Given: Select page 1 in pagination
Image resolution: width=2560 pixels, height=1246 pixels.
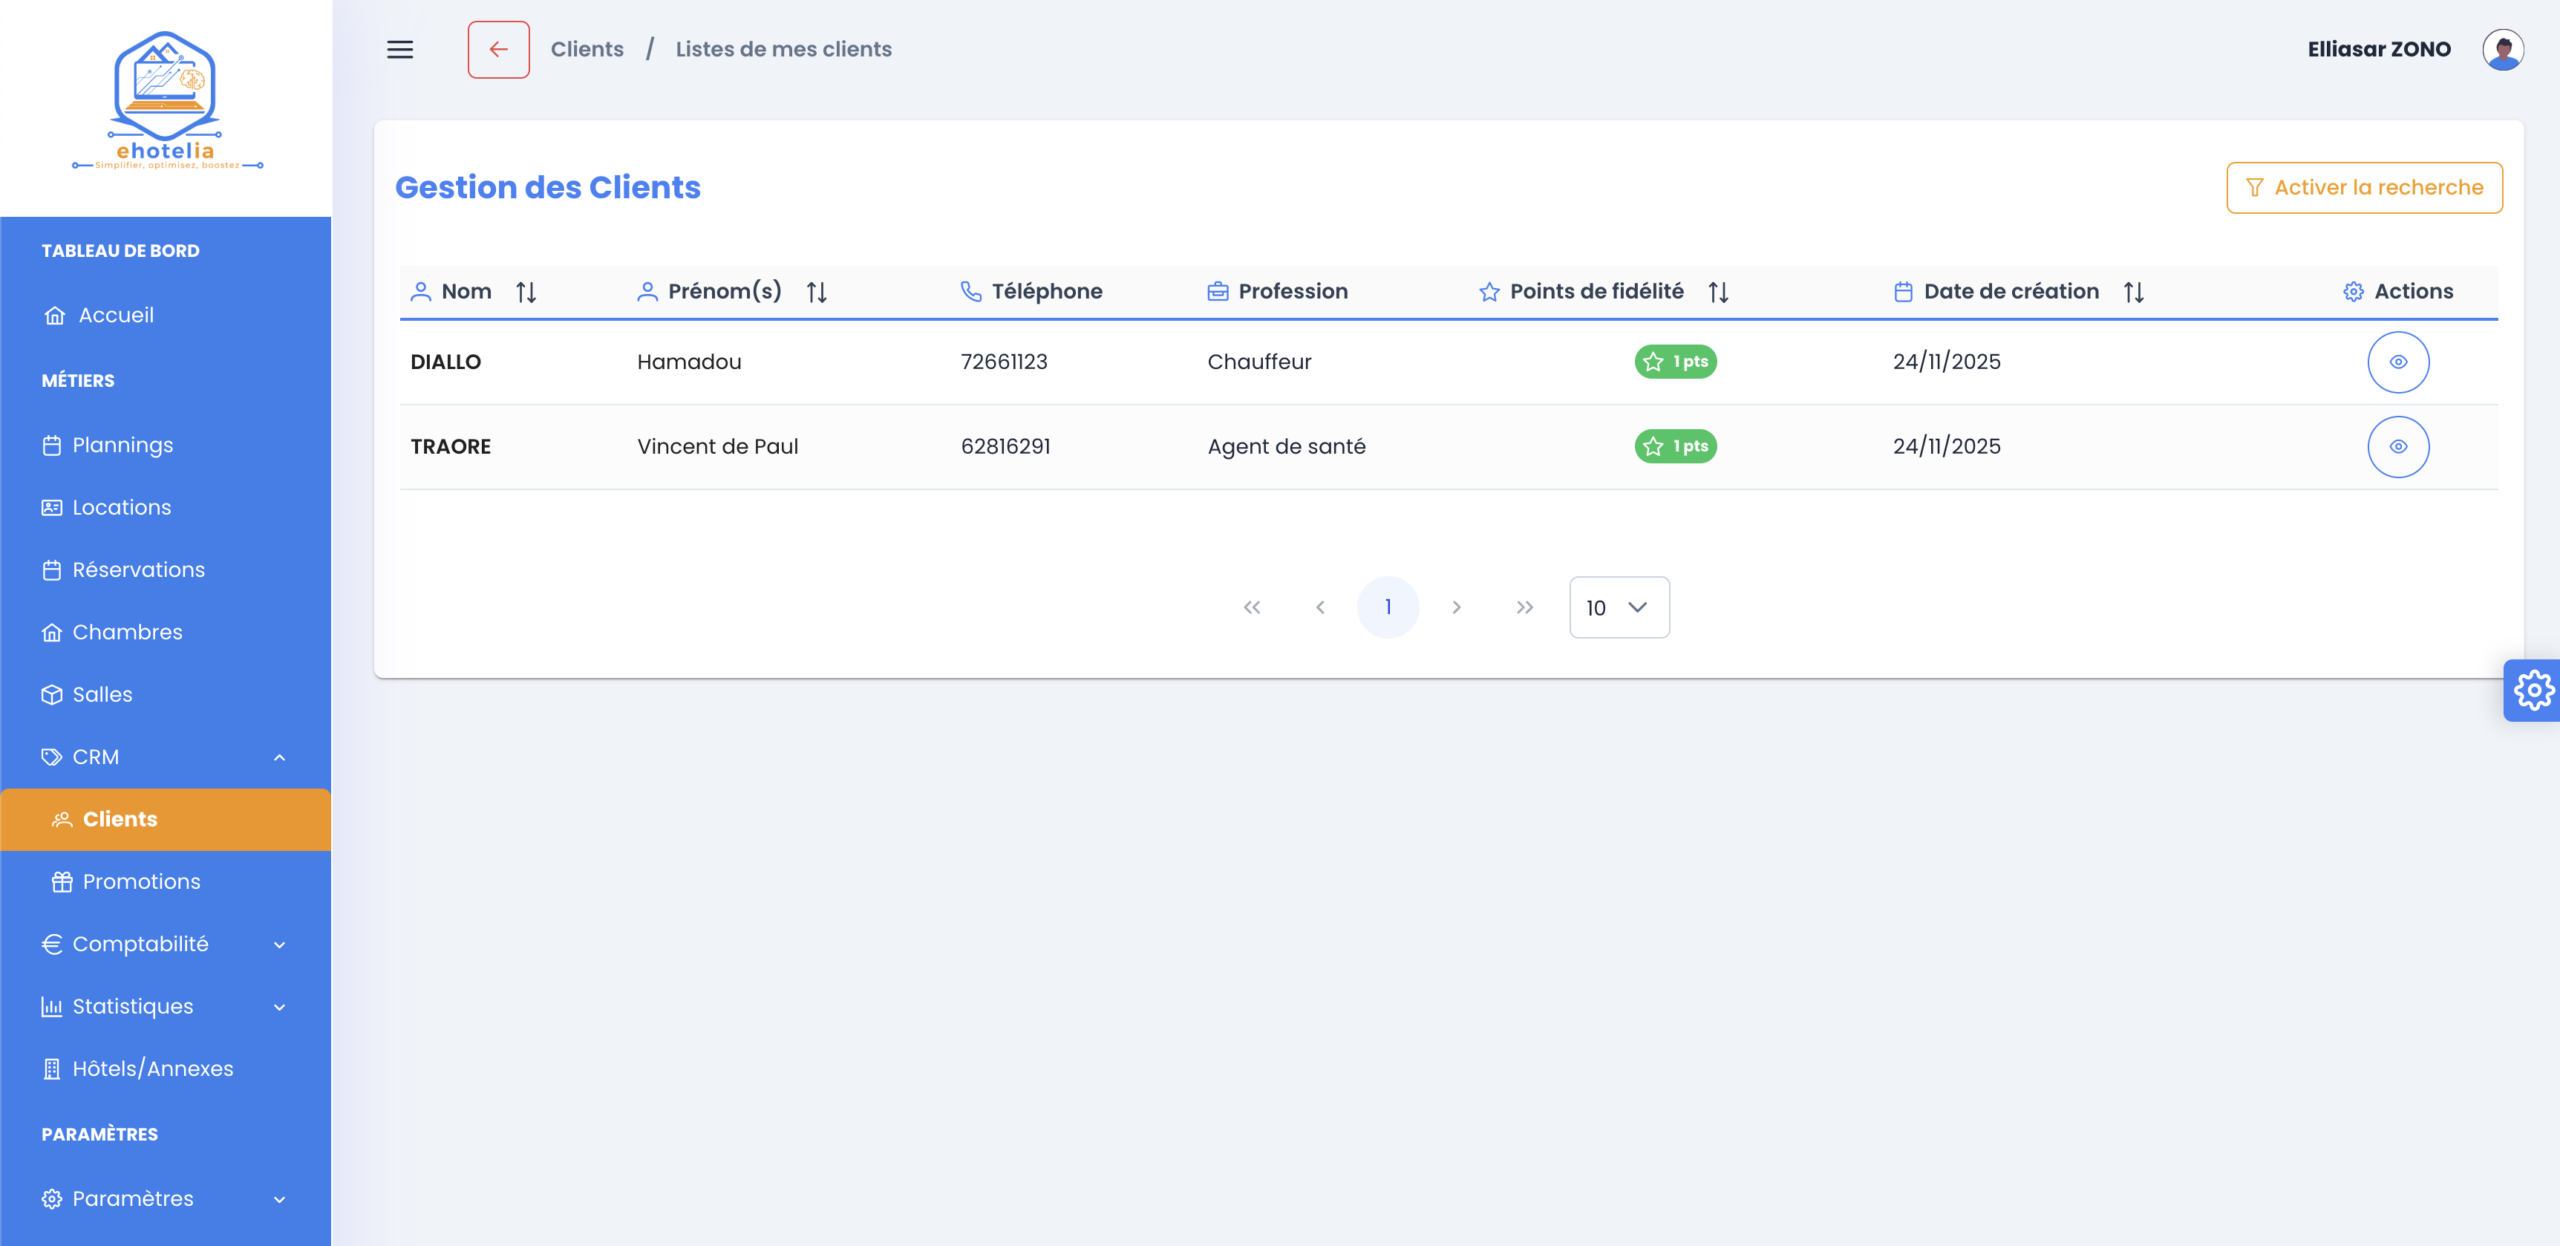Looking at the screenshot, I should pos(1387,607).
